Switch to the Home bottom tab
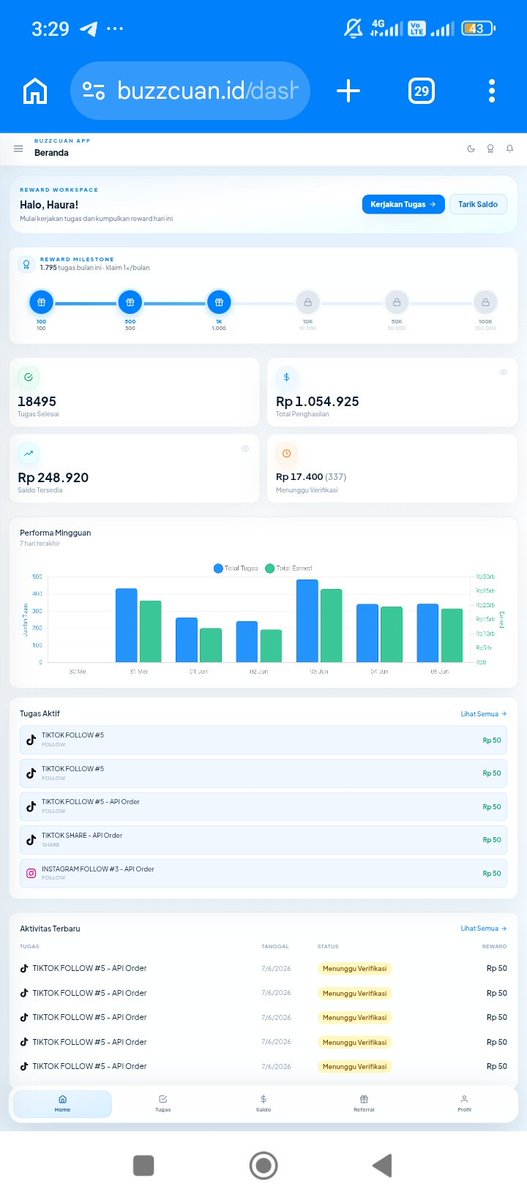Viewport: 527px width, 1200px height. (x=63, y=1104)
